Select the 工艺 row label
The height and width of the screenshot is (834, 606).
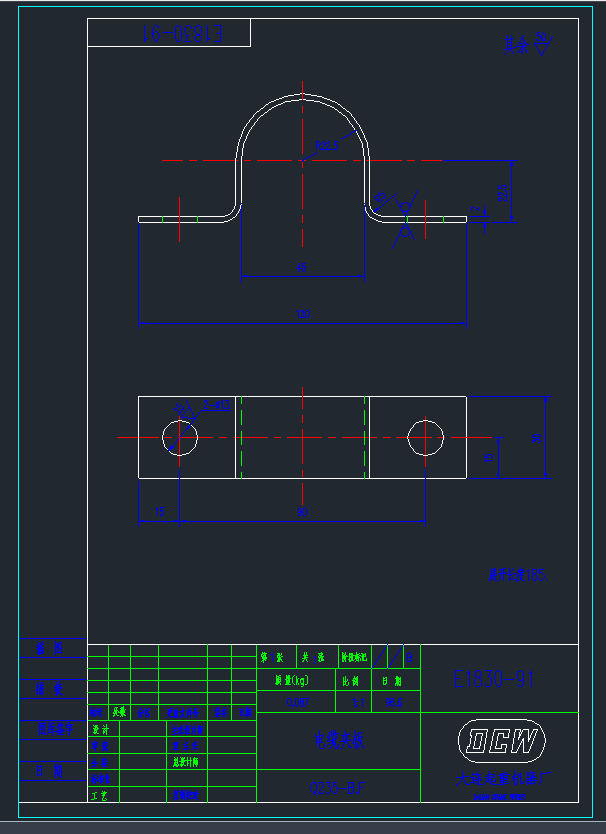pos(100,796)
